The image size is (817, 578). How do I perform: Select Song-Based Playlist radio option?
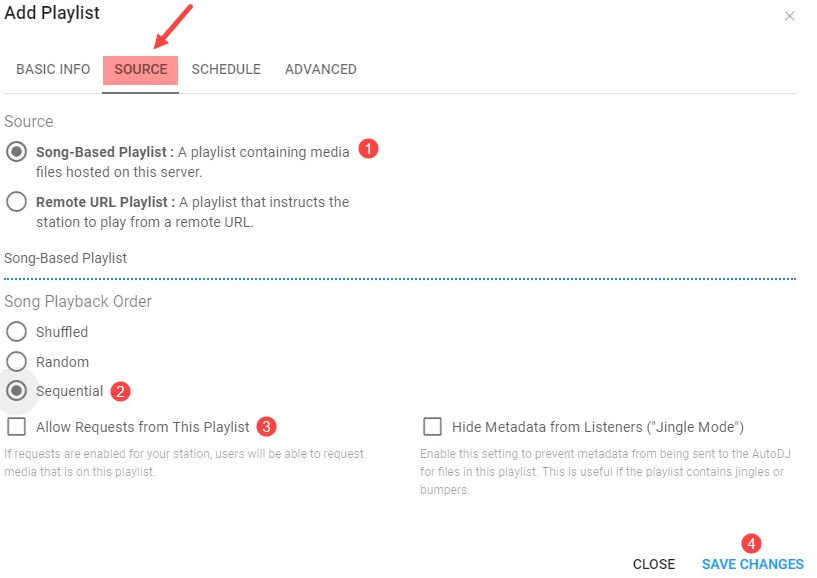click(17, 152)
